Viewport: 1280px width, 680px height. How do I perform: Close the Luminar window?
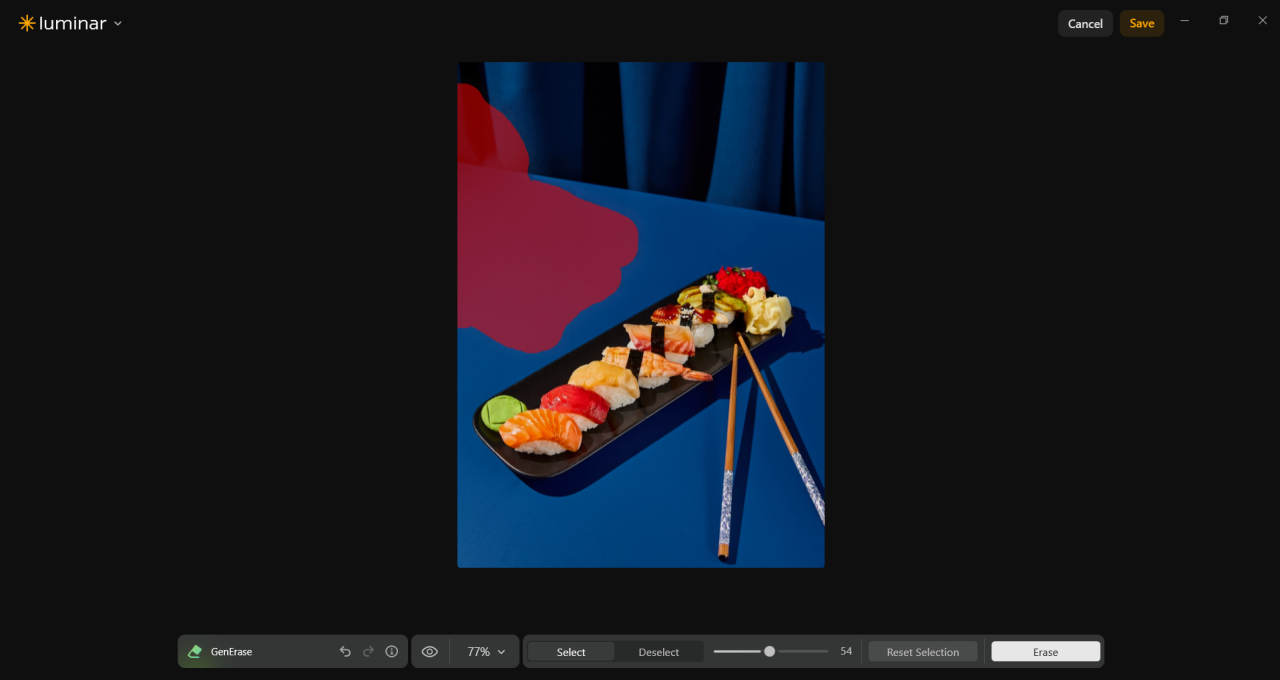click(1262, 20)
